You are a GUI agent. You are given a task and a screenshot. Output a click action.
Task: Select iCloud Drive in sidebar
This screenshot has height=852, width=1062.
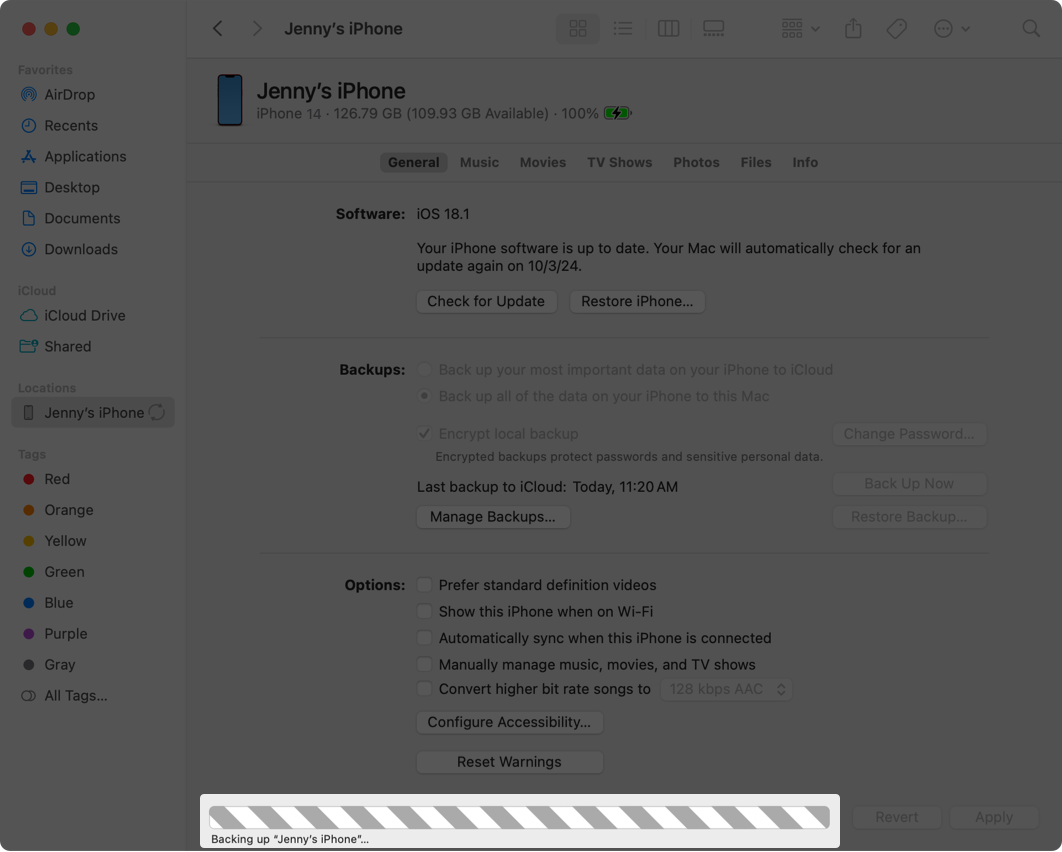point(84,315)
